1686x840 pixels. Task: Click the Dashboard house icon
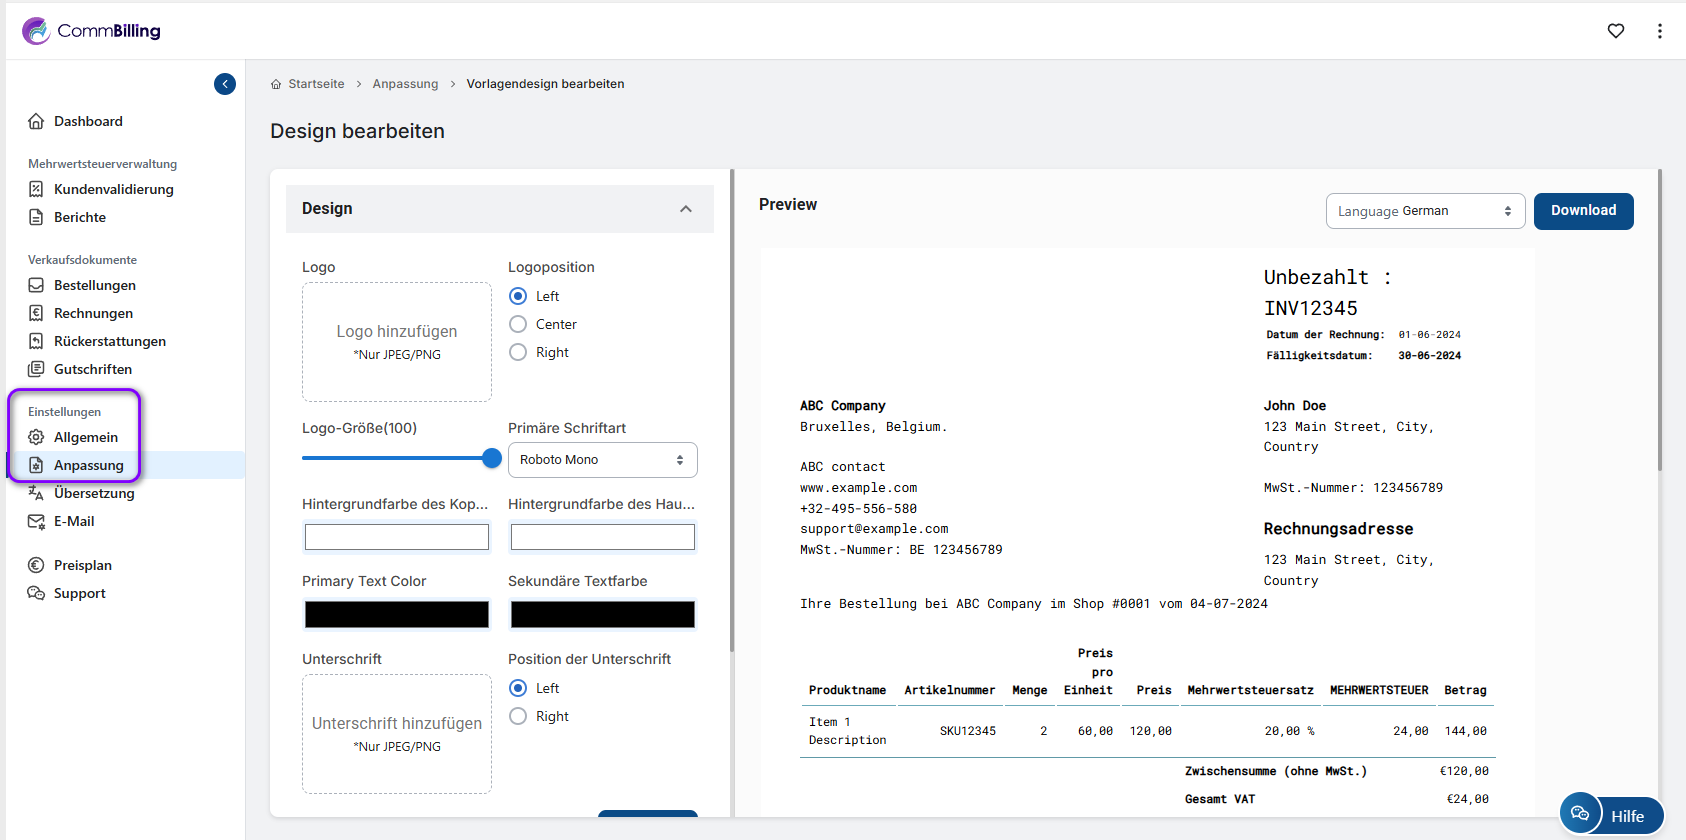(x=36, y=121)
